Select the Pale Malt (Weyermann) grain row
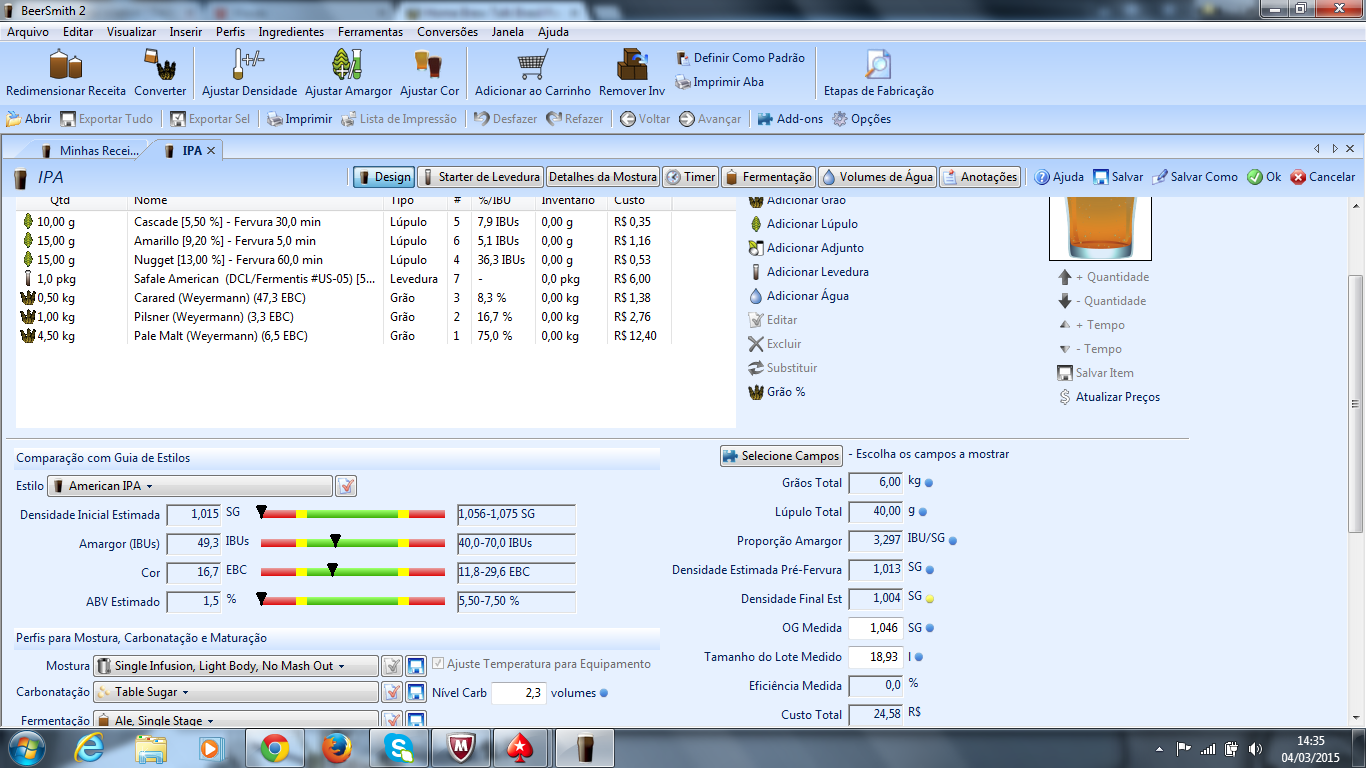The image size is (1366, 768). coord(345,336)
